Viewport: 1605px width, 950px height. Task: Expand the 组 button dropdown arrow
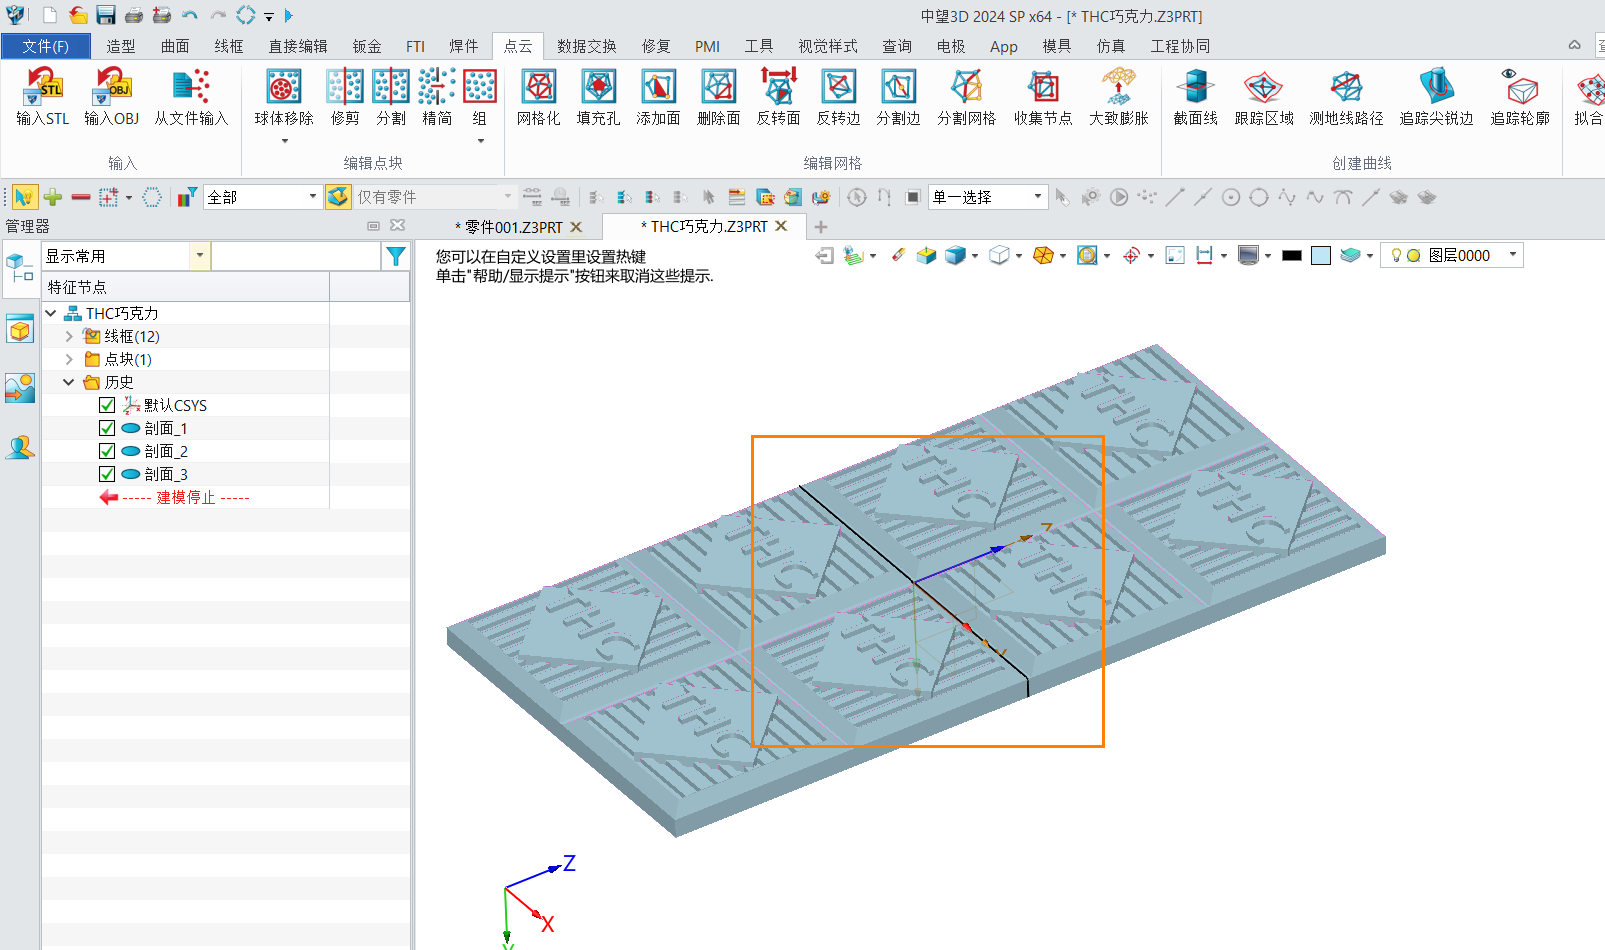(x=480, y=141)
